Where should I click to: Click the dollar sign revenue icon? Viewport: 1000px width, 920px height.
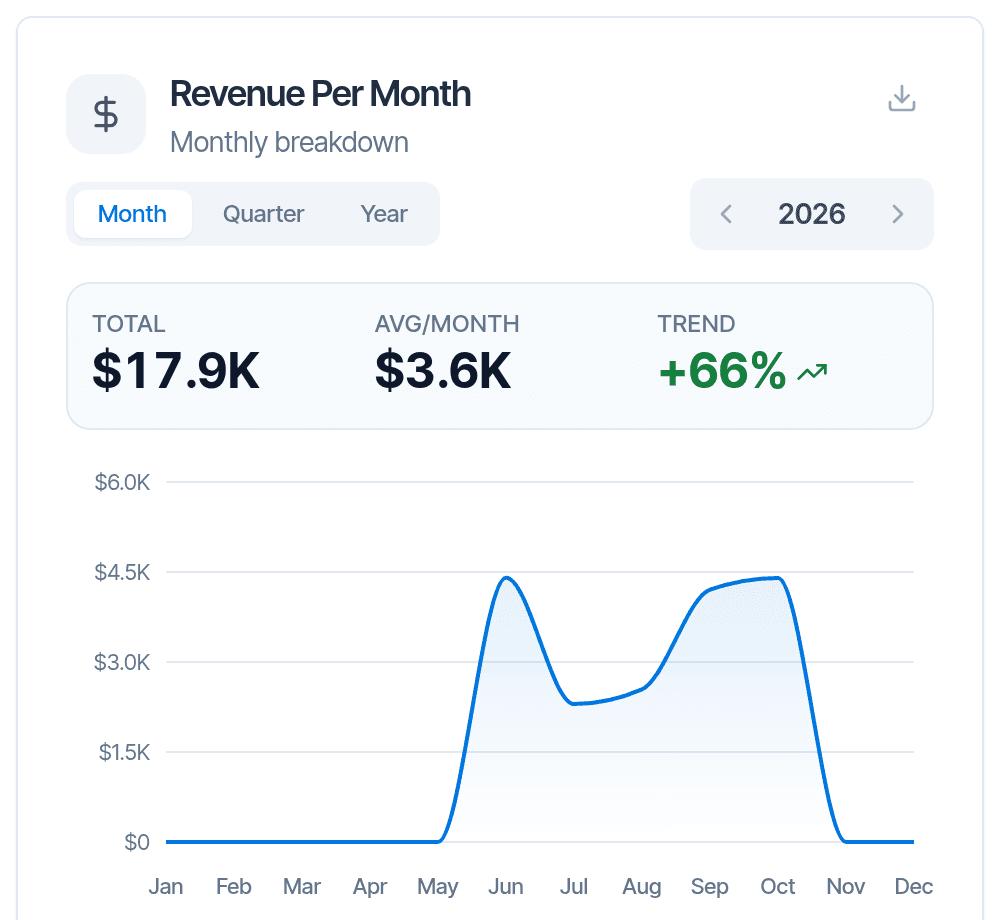(x=106, y=114)
